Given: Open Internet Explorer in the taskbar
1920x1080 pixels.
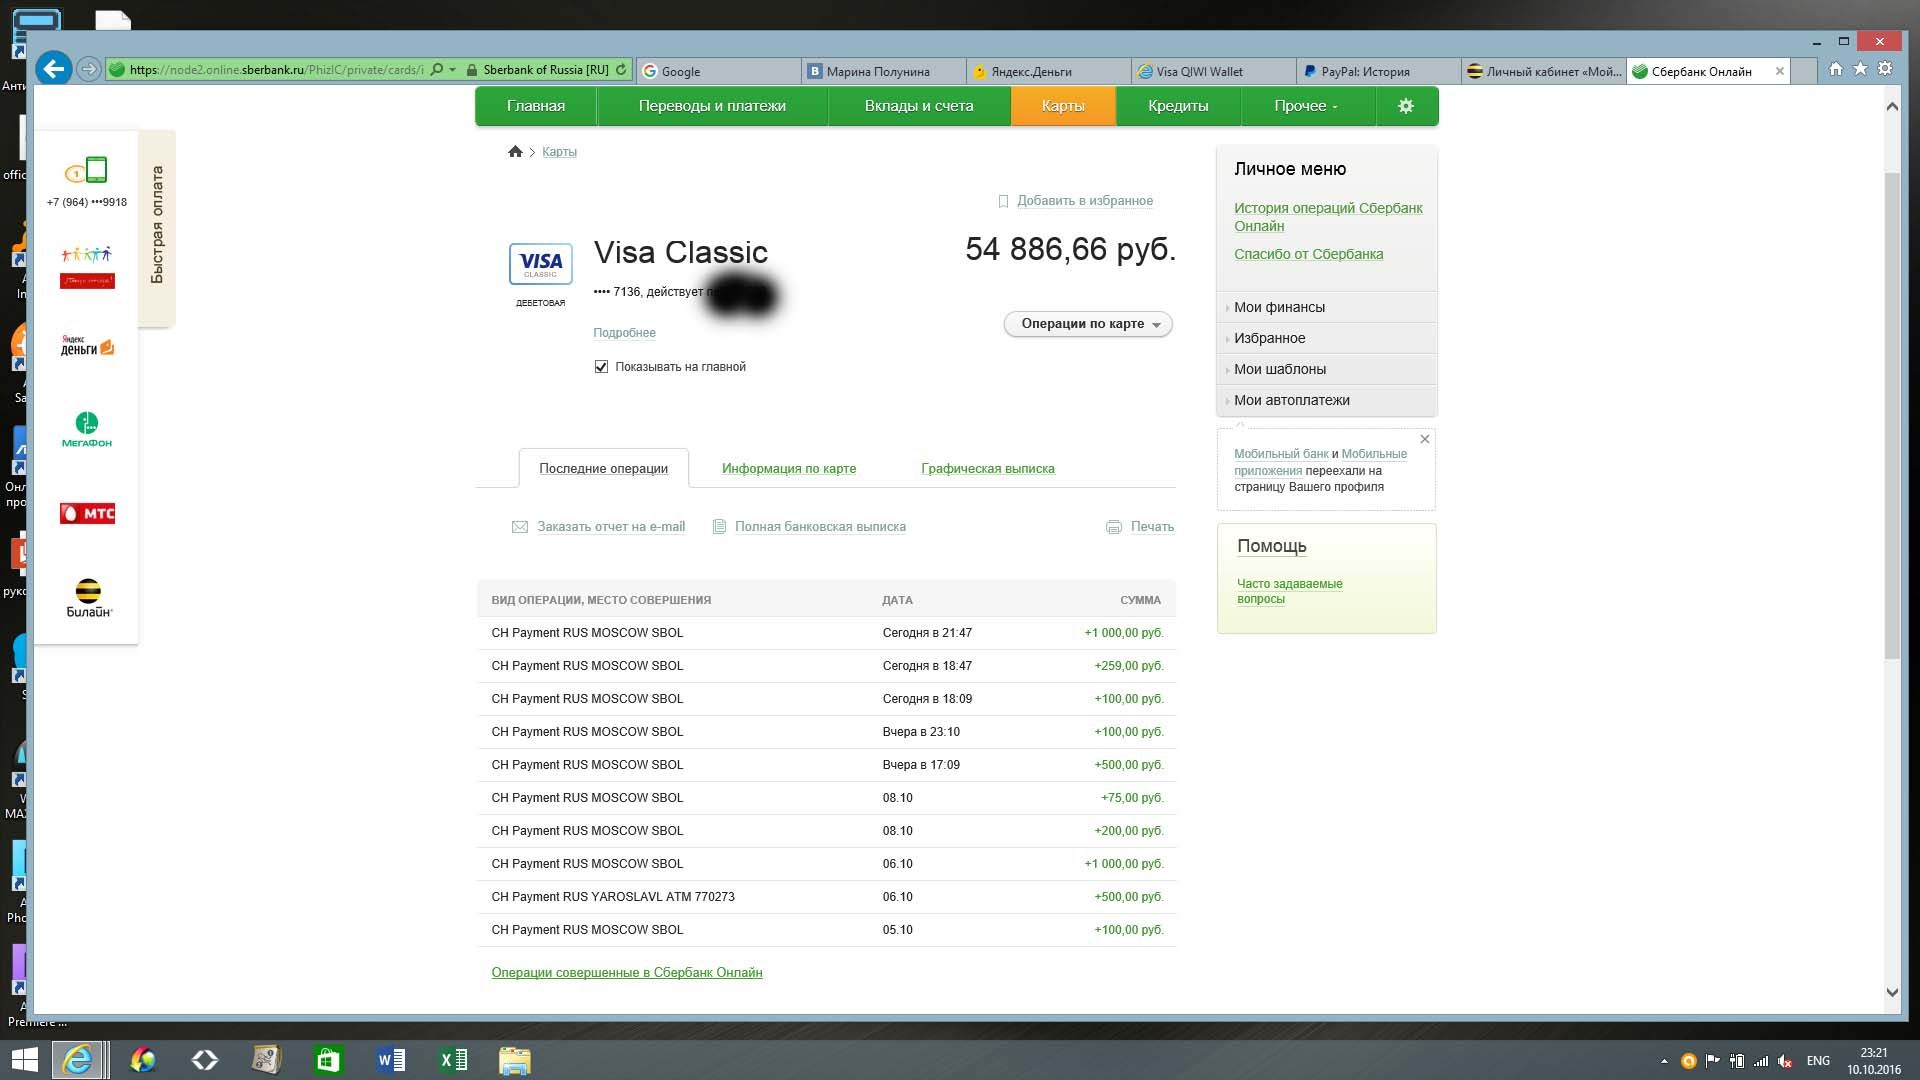Looking at the screenshot, I should (x=78, y=1060).
